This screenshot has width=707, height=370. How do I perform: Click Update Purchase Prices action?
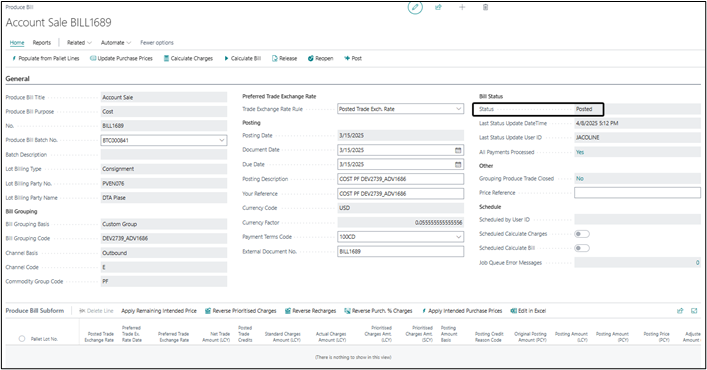121,59
